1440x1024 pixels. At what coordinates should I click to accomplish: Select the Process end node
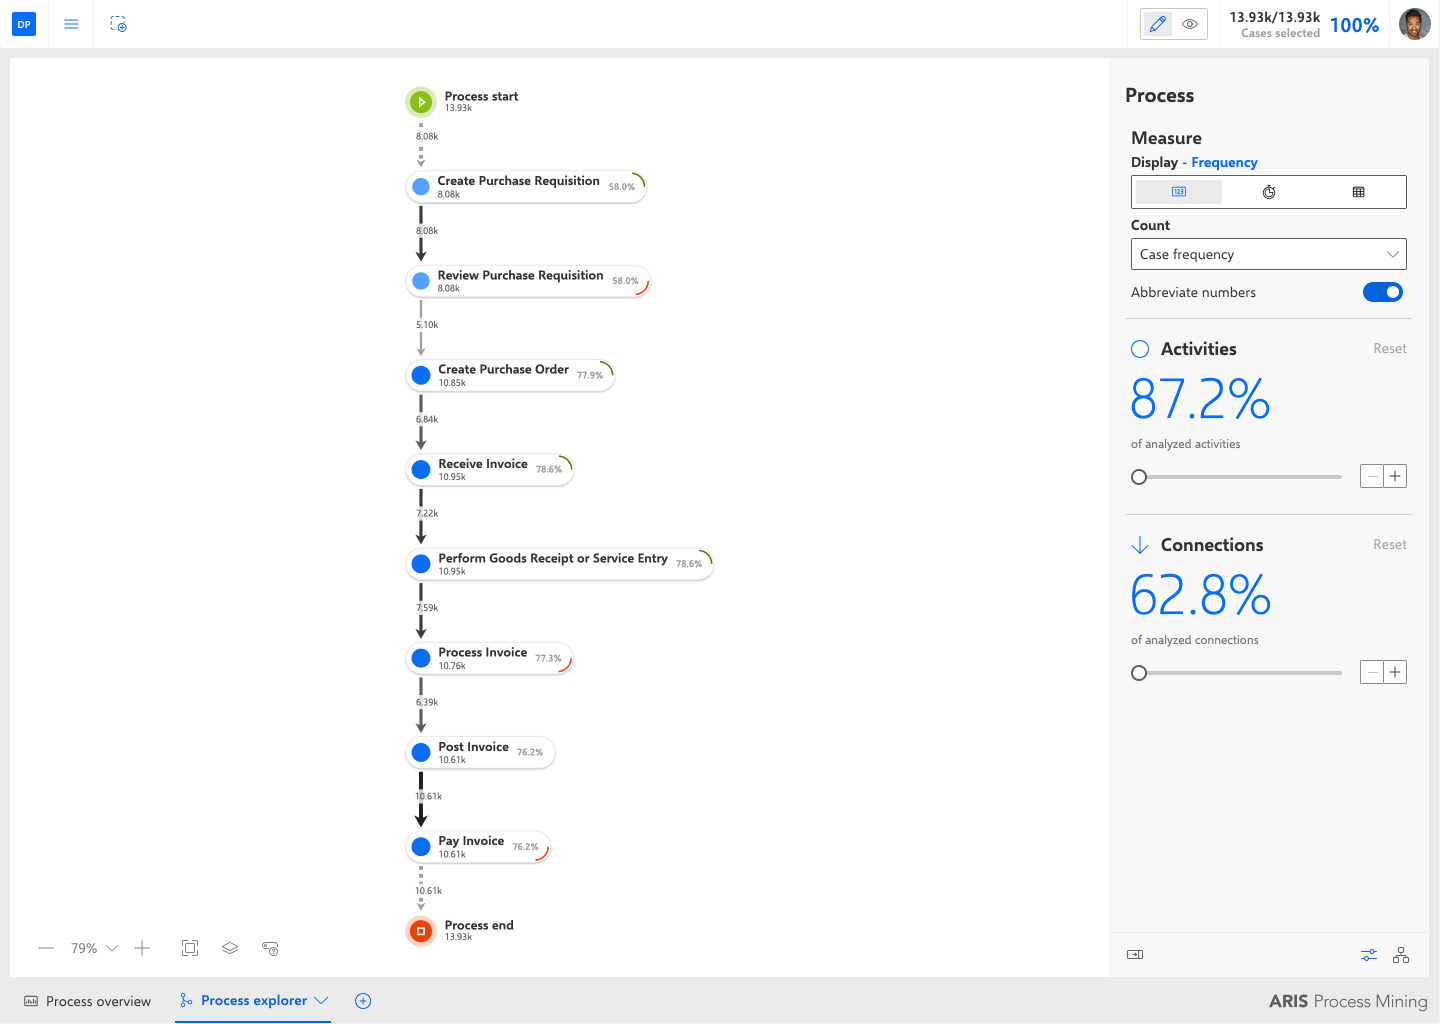(x=421, y=931)
